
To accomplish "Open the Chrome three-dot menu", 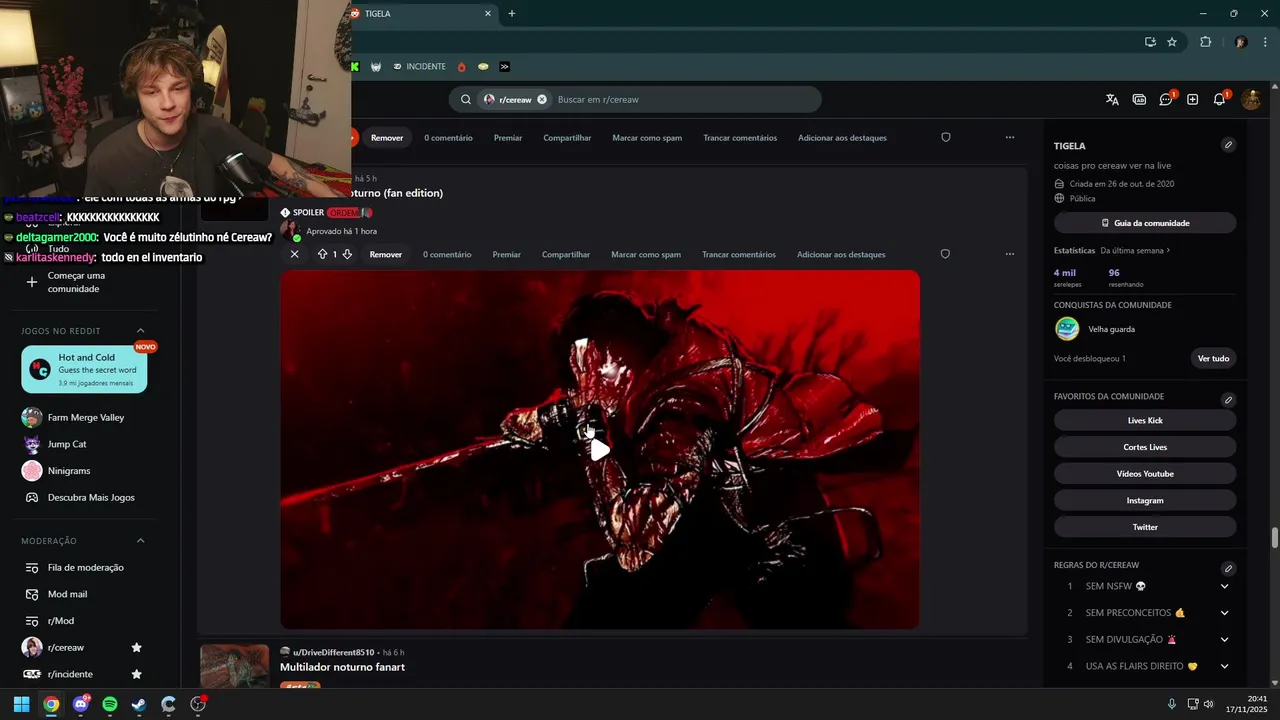I will click(1265, 42).
